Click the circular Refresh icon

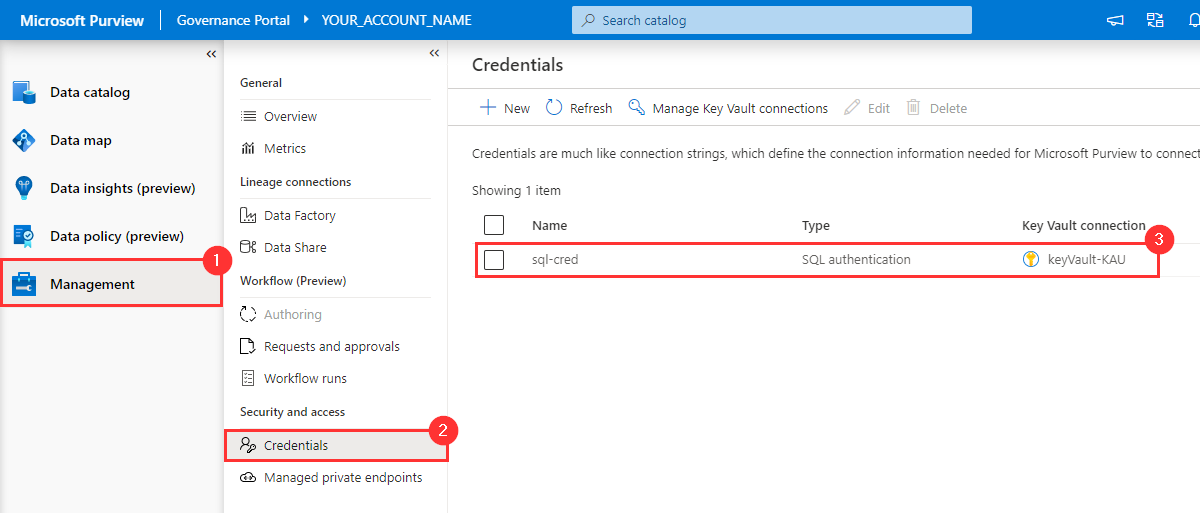point(554,107)
